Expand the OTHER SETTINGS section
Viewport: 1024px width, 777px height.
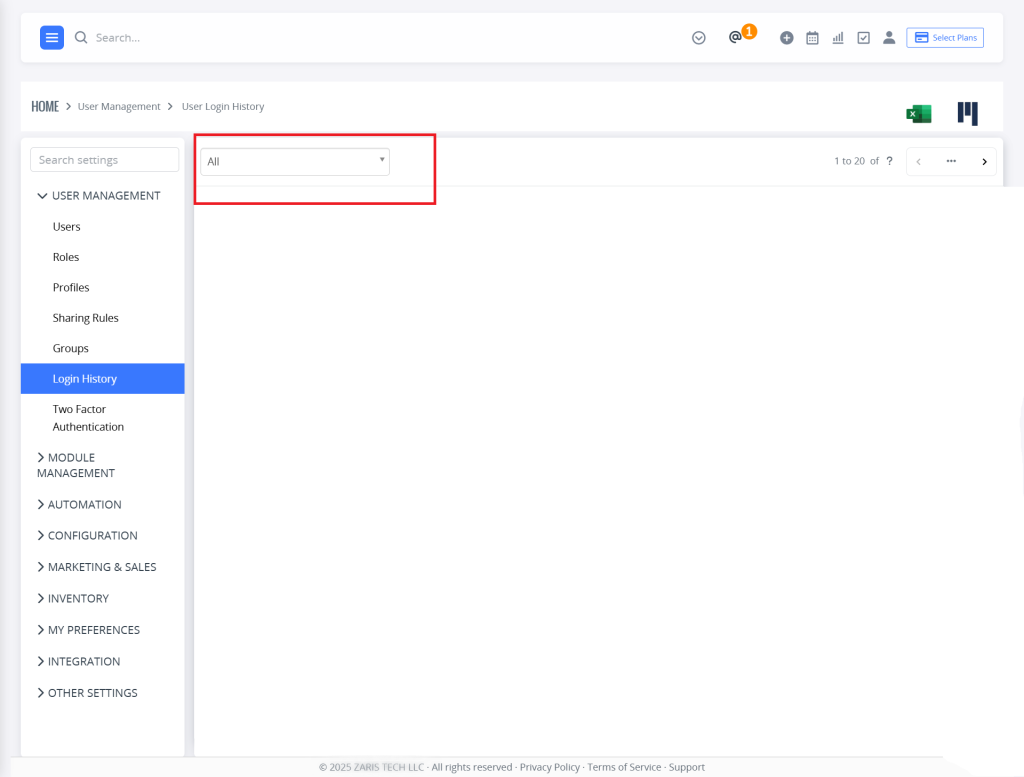(88, 693)
